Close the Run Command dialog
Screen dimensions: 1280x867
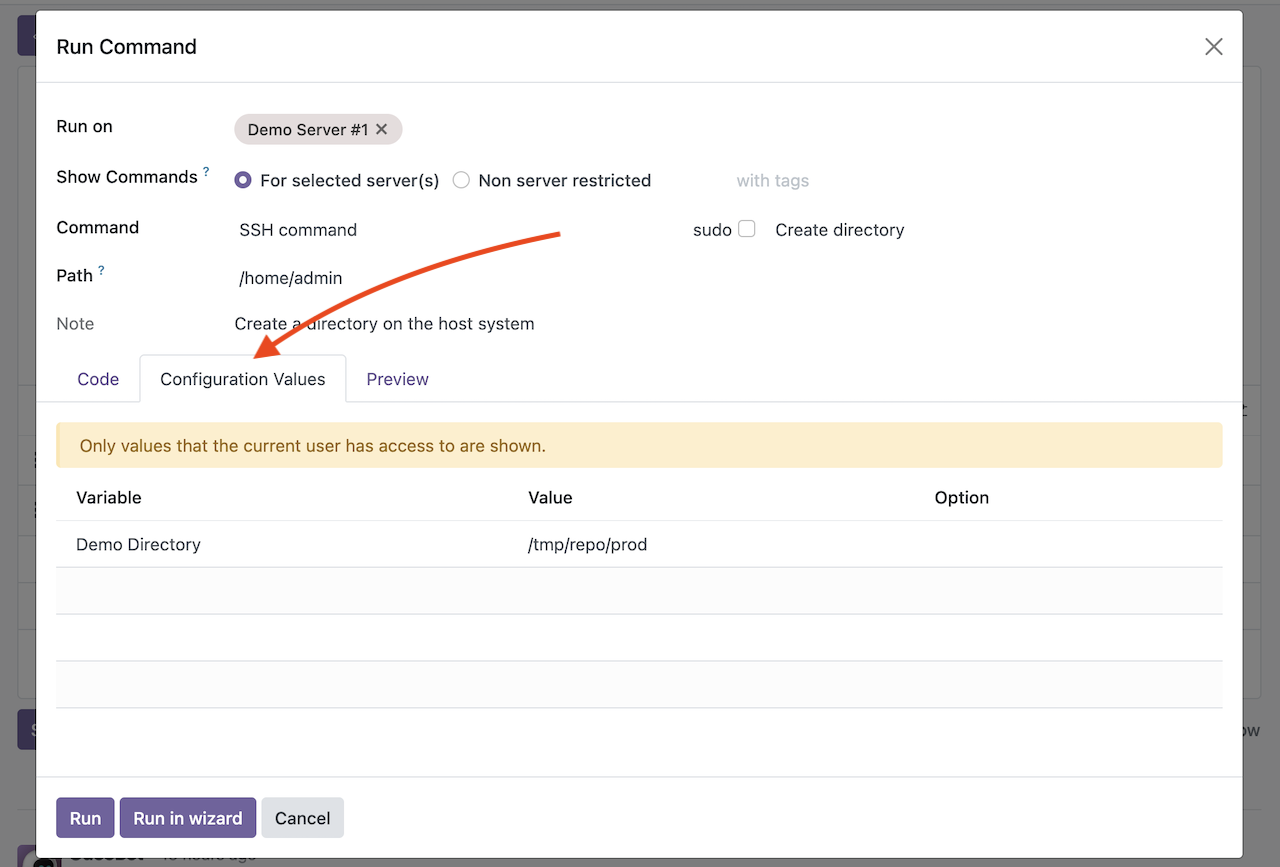[1213, 46]
